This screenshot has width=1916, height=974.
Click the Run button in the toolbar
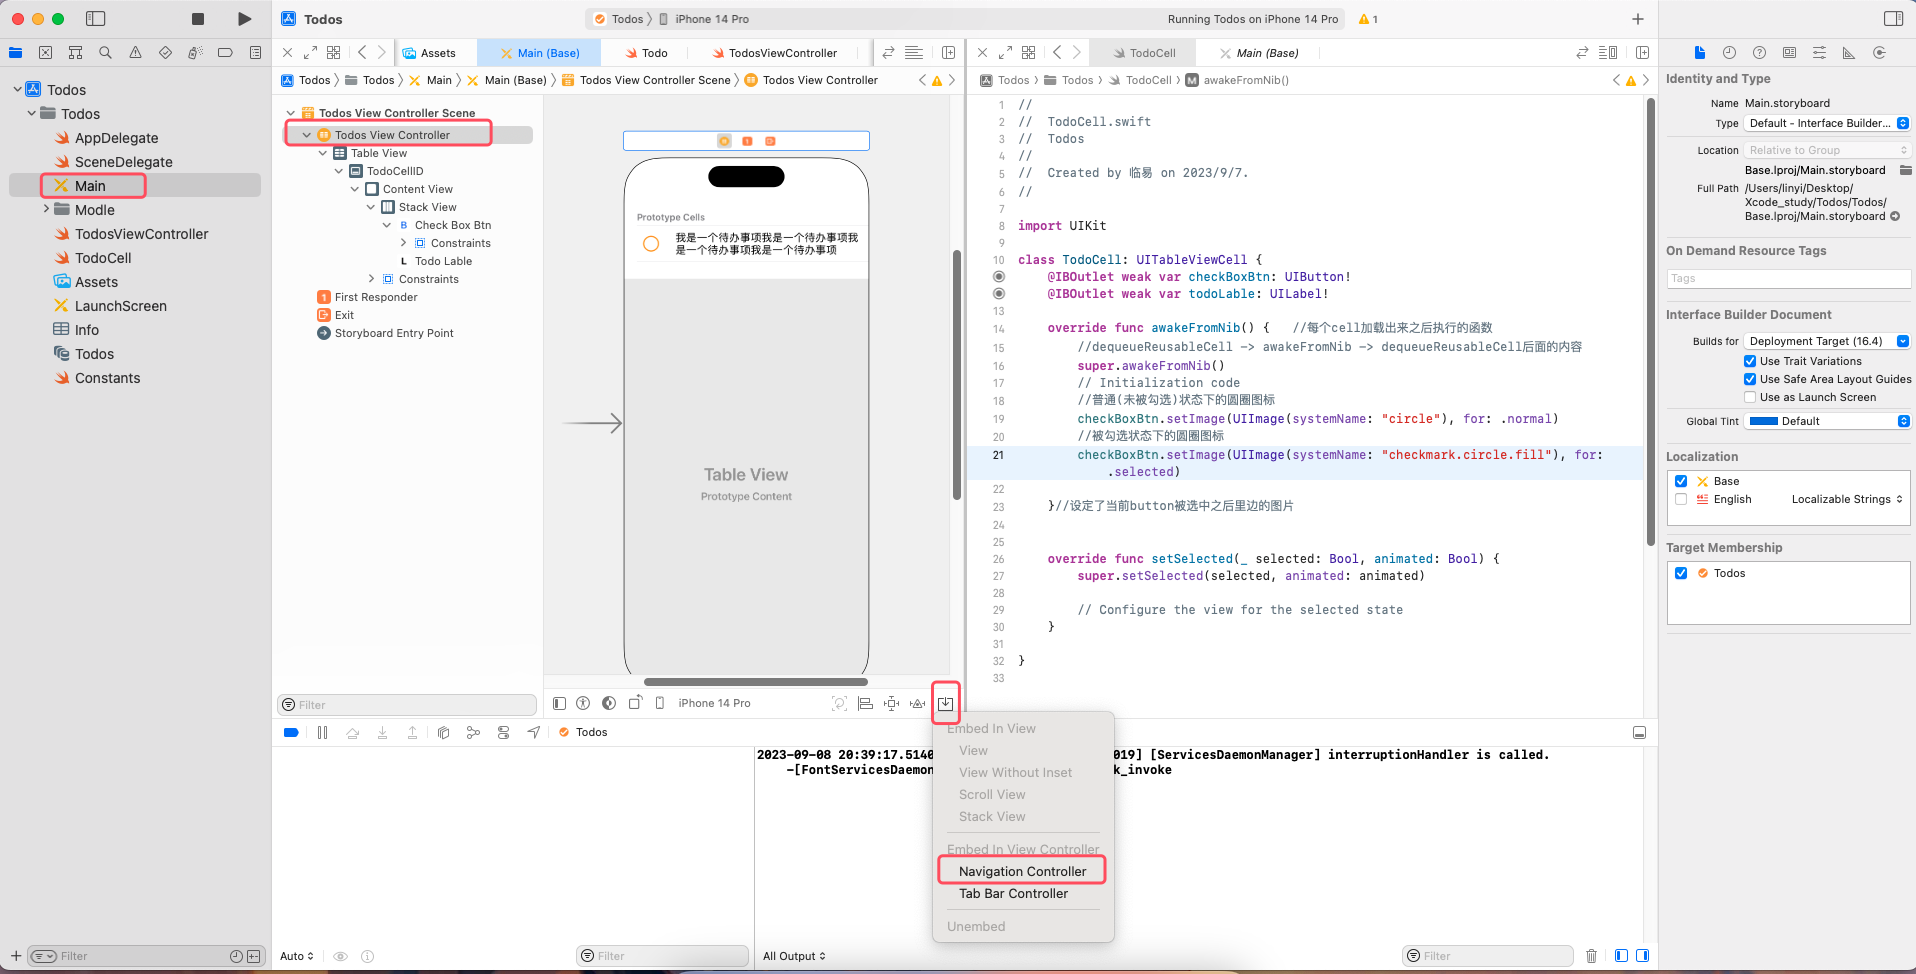[243, 18]
